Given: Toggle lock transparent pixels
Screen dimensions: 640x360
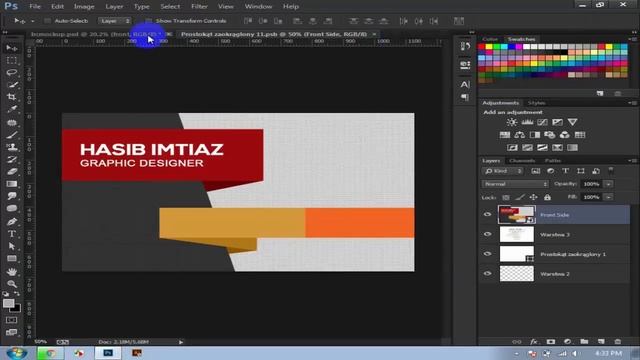Looking at the screenshot, I should [x=506, y=198].
